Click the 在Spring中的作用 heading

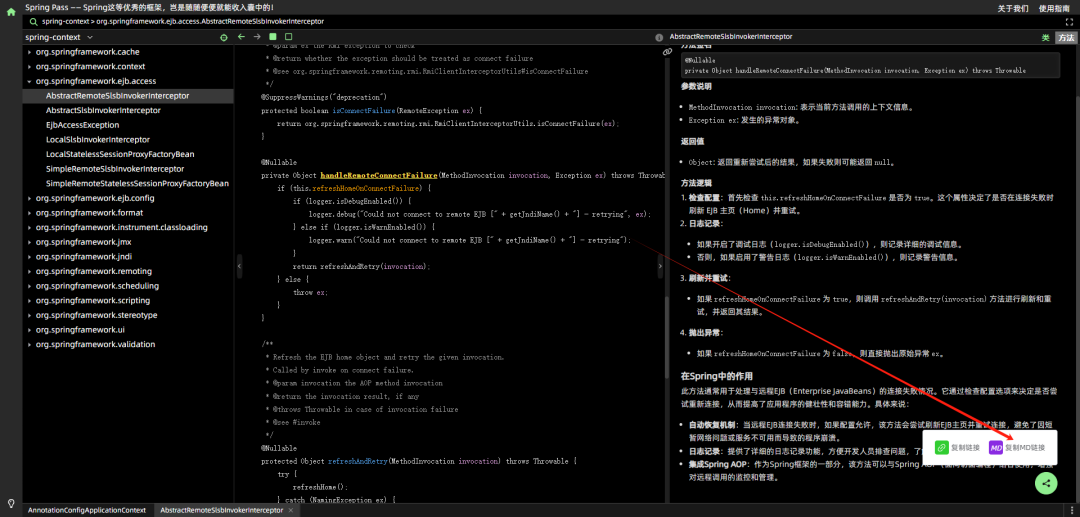716,377
